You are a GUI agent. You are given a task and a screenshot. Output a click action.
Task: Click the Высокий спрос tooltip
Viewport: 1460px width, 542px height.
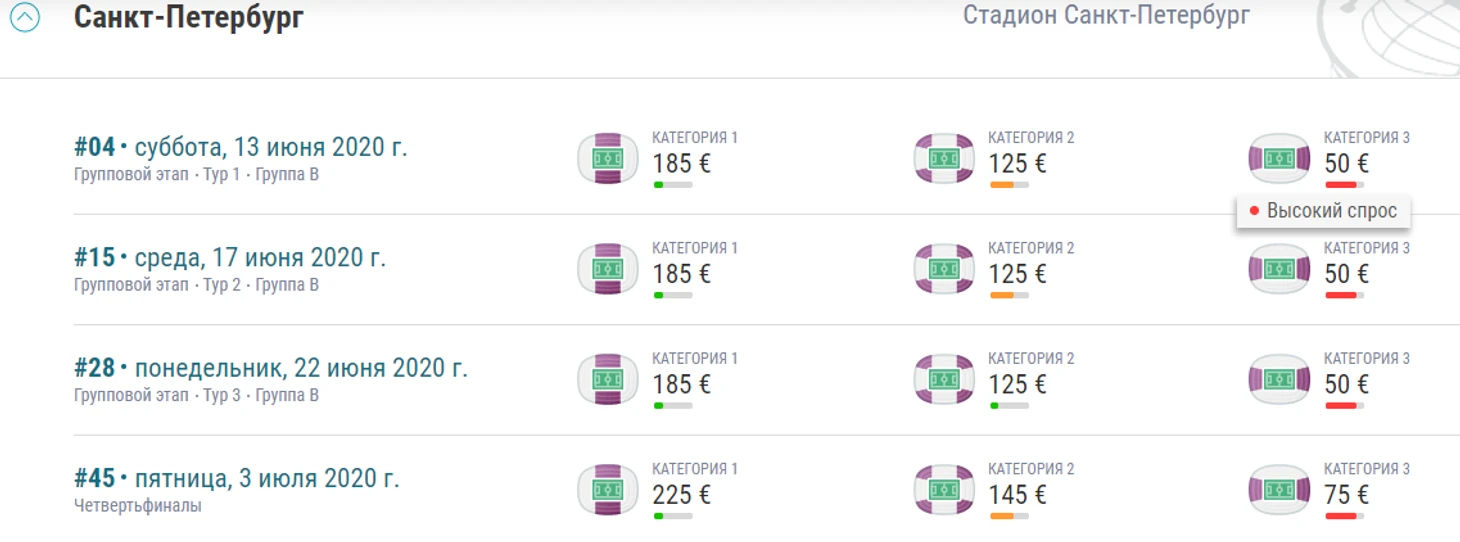(1323, 211)
